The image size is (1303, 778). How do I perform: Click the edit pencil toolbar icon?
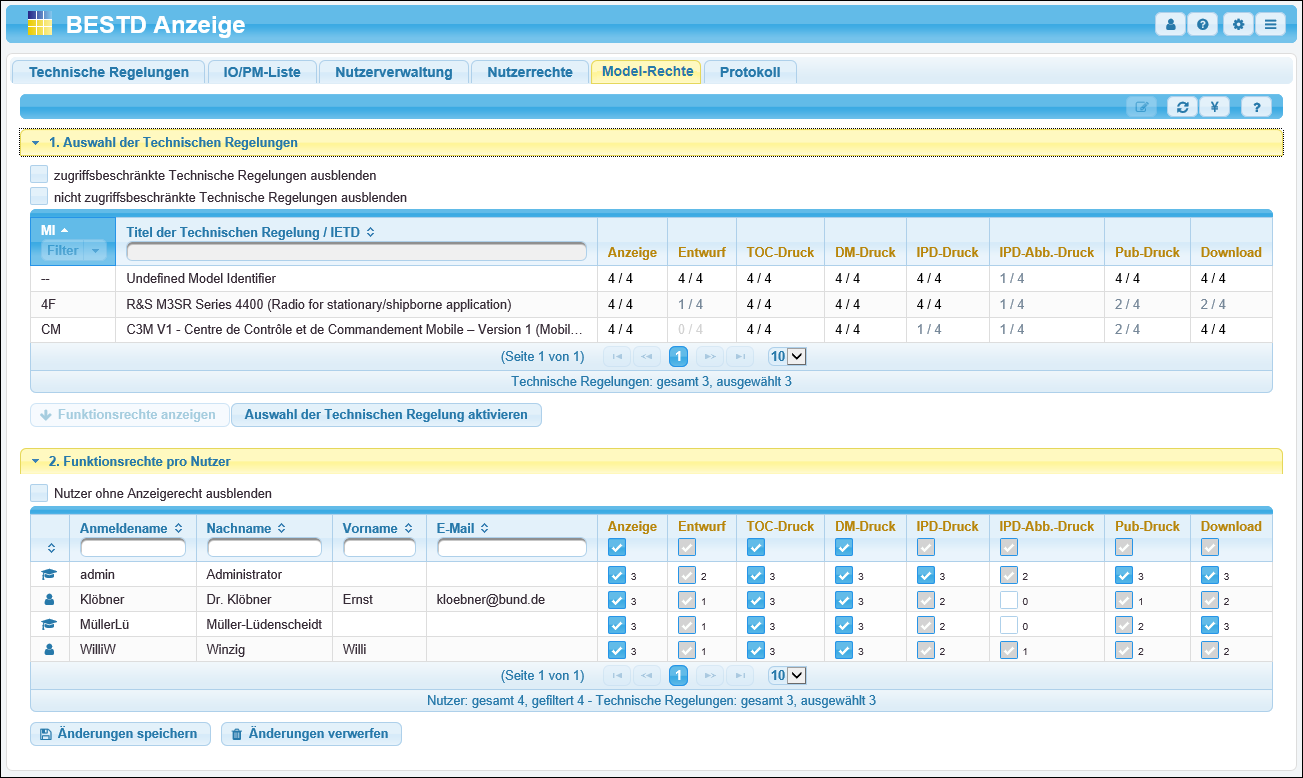pos(1142,107)
